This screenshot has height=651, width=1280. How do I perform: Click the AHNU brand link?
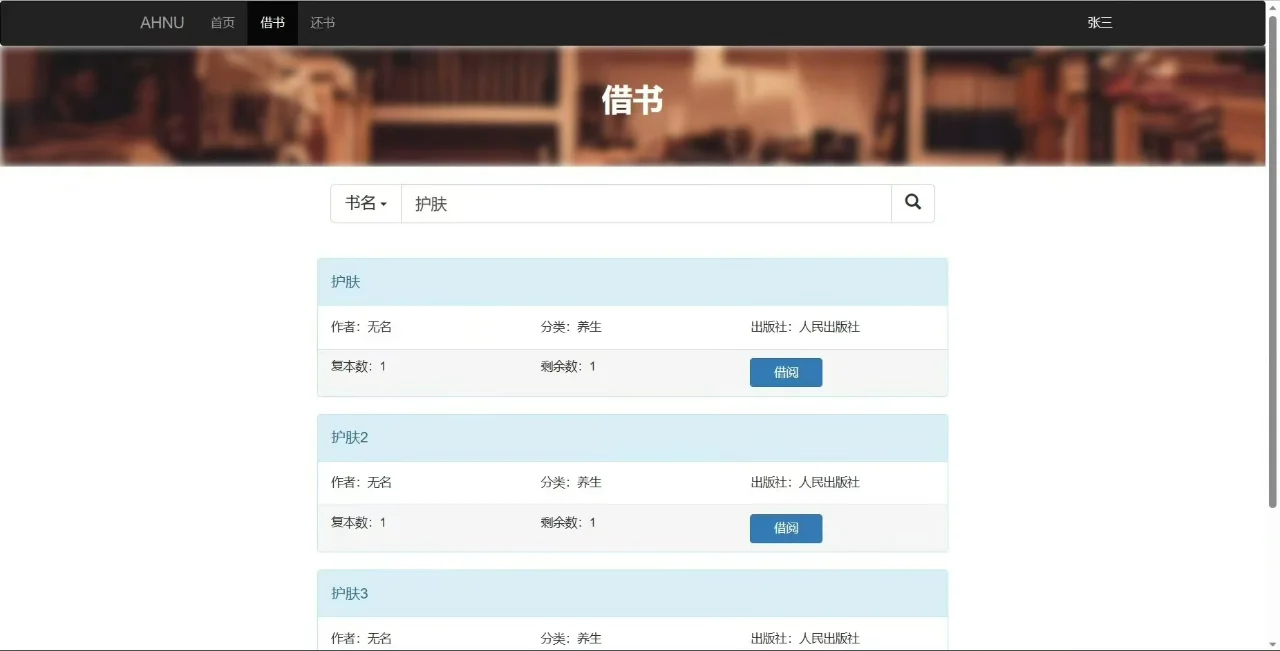pos(161,22)
